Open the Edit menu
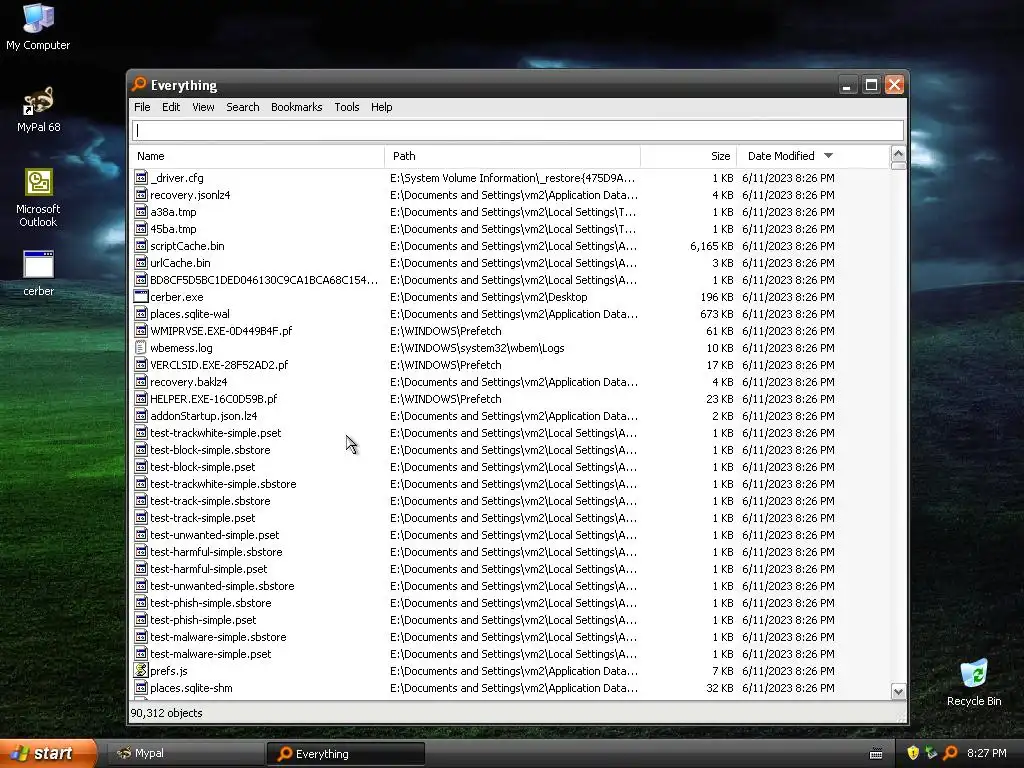Screen dimensions: 1024x768 coord(171,107)
